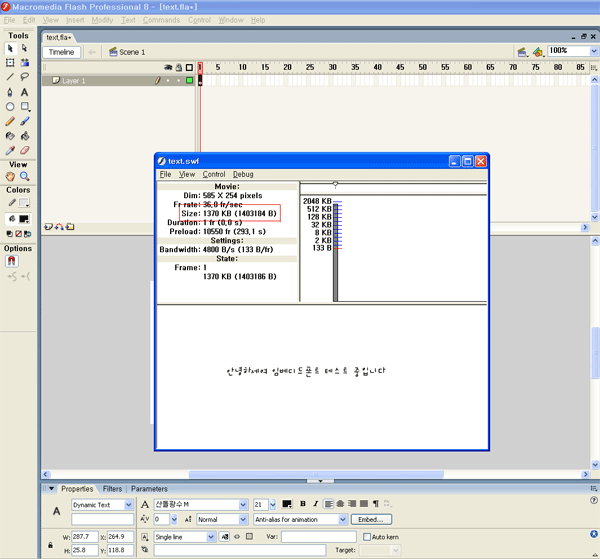Click the Edit Scene icon

522,52
